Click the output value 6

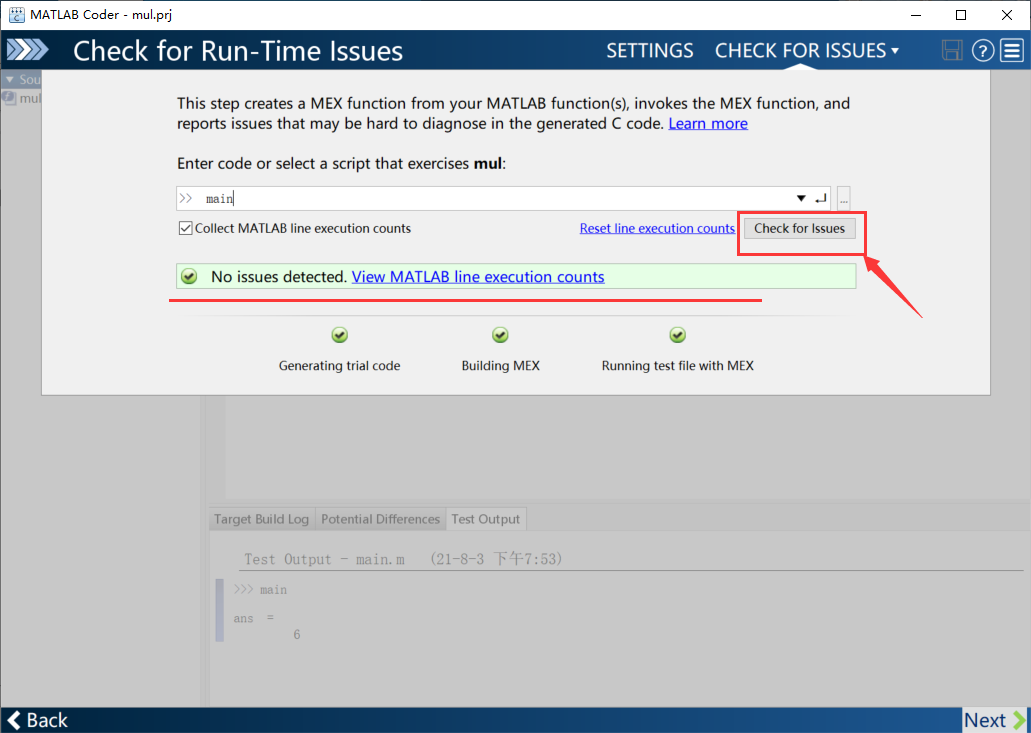tap(297, 634)
